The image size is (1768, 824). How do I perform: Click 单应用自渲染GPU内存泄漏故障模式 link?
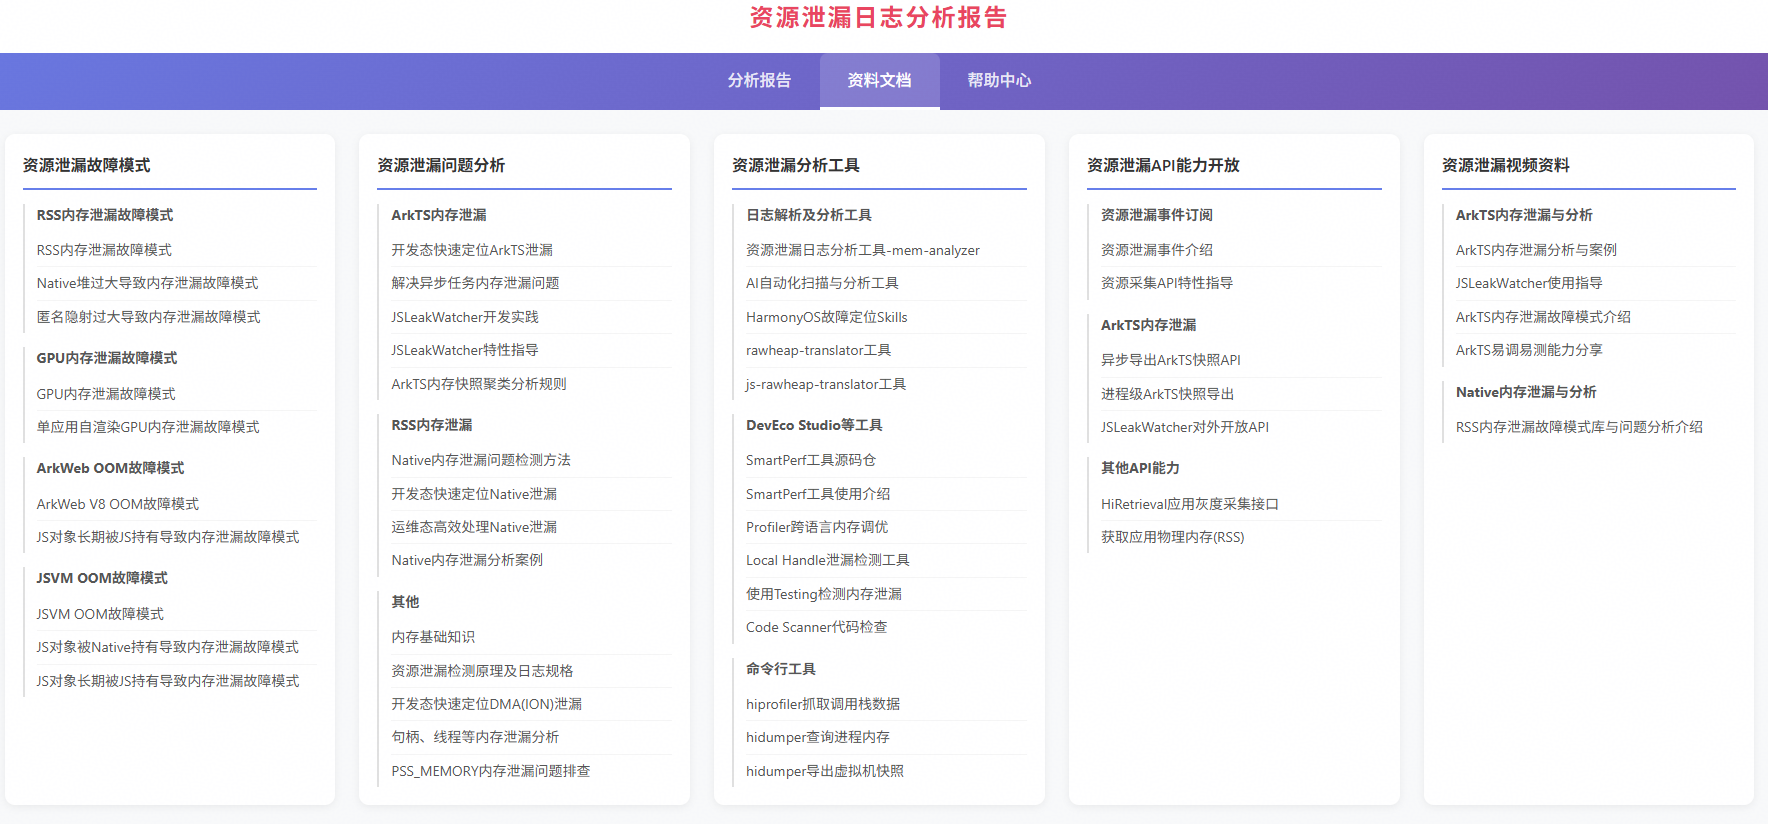coord(148,427)
